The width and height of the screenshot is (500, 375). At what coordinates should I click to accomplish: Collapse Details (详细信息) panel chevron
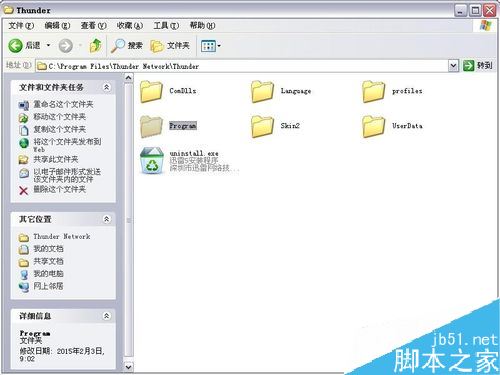click(106, 316)
